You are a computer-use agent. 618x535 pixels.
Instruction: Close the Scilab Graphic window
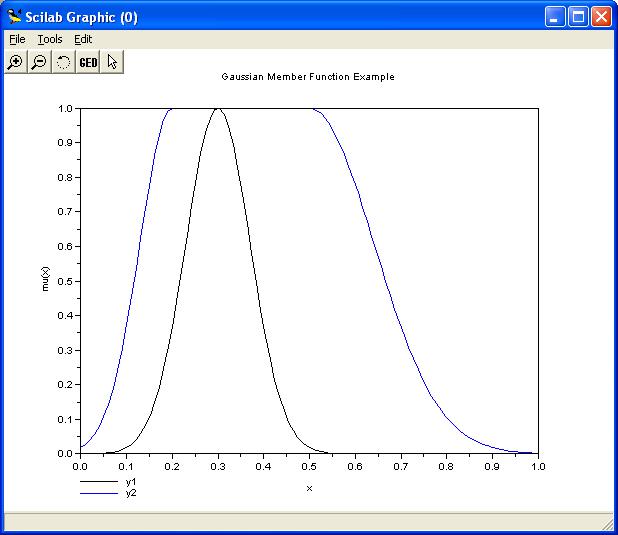(601, 17)
